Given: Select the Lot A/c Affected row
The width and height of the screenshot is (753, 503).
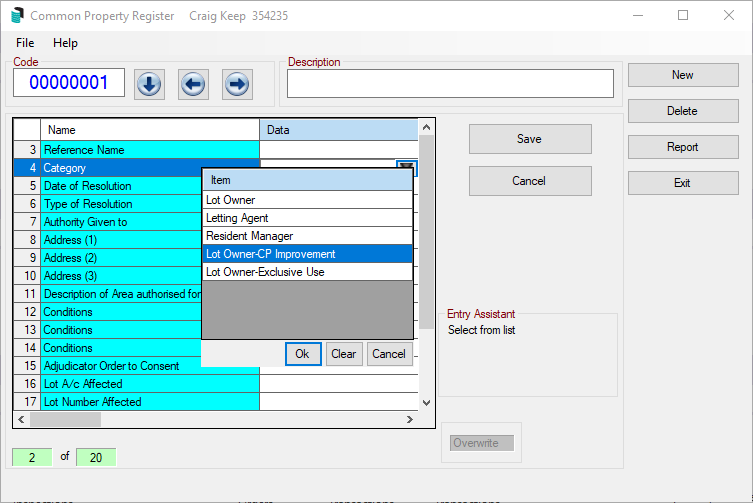Looking at the screenshot, I should [x=150, y=384].
